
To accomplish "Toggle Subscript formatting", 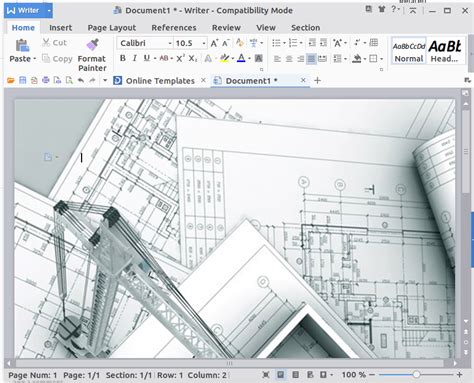I will [x=193, y=59].
